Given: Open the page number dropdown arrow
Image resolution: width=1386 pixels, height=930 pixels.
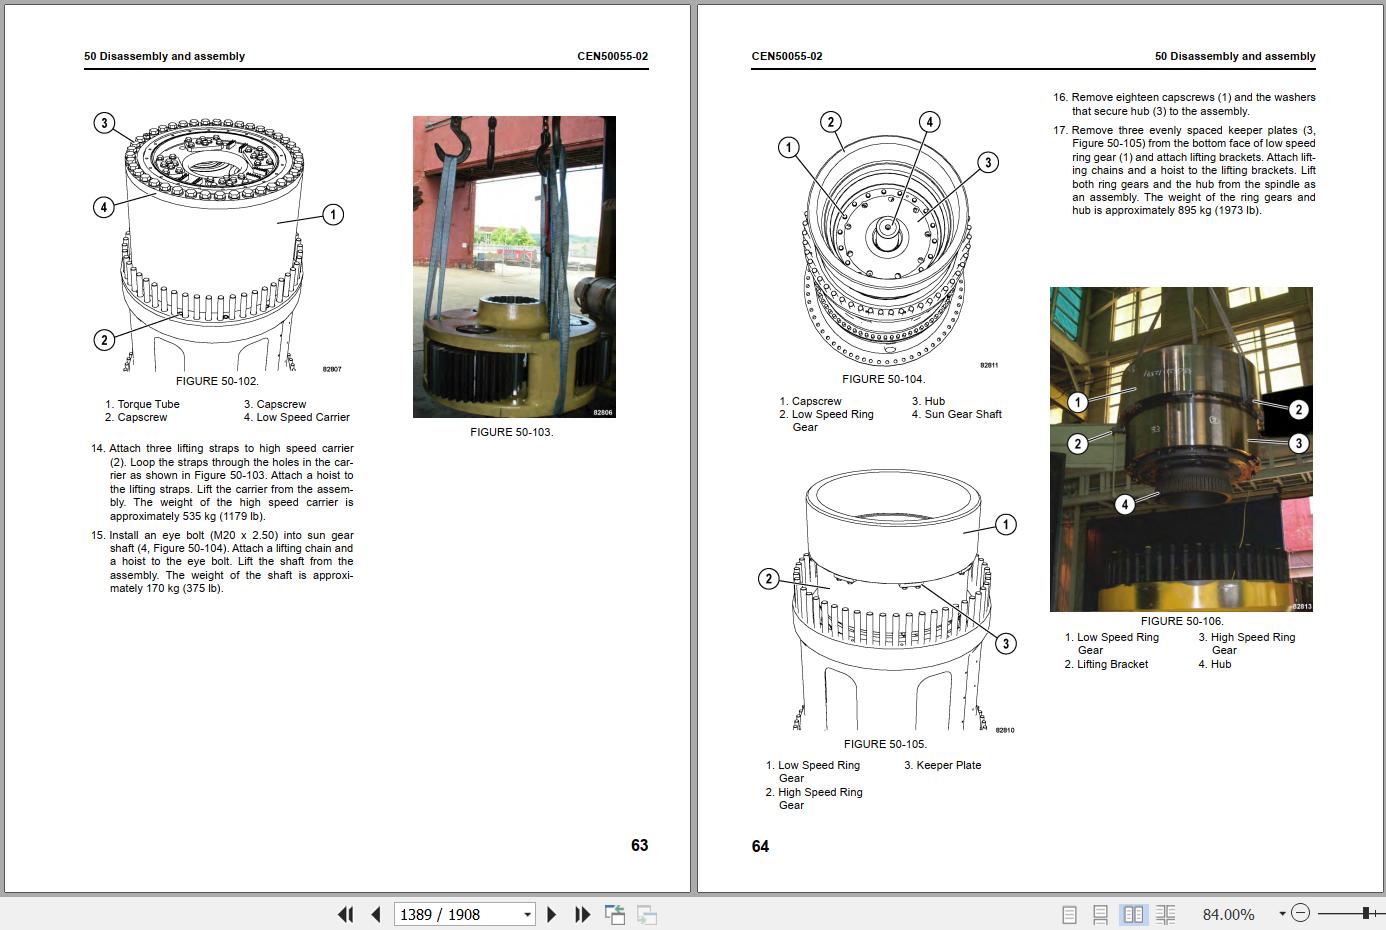Looking at the screenshot, I should (527, 914).
